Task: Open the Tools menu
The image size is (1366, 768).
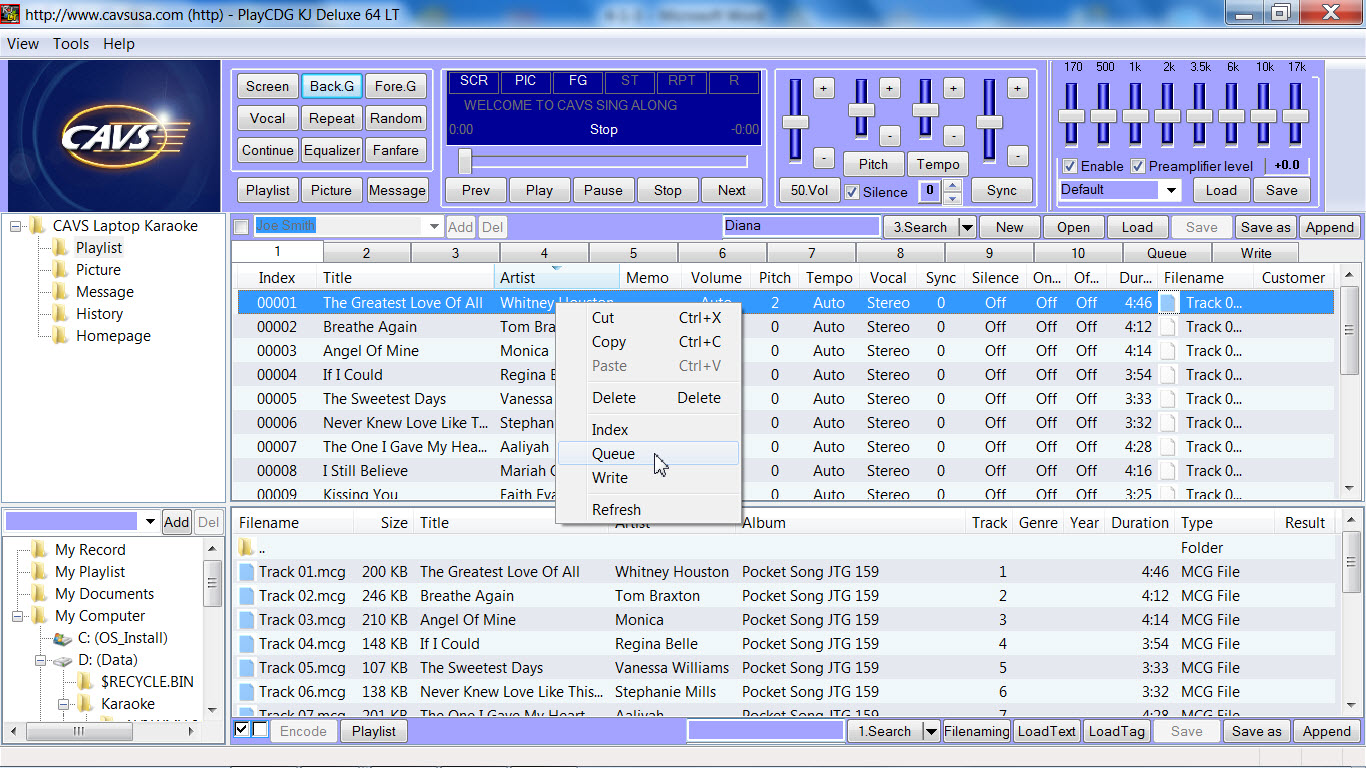Action: (x=71, y=44)
